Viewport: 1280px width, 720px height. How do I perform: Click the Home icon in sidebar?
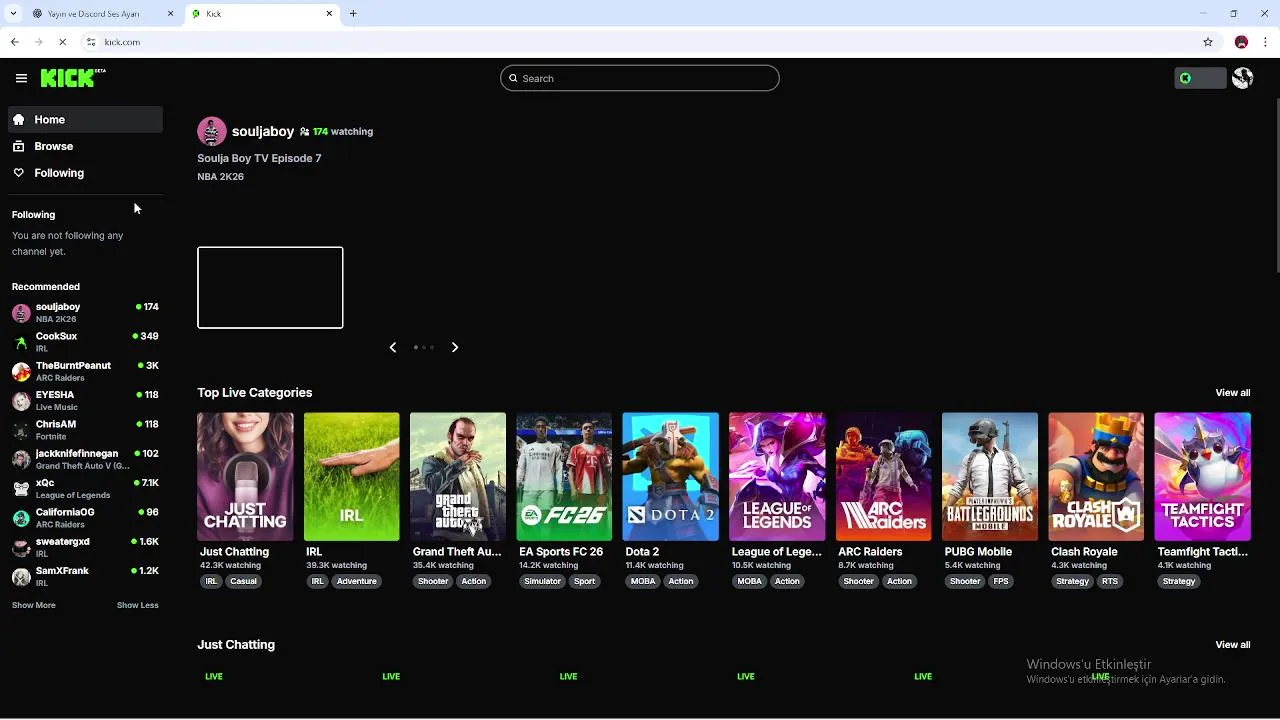click(18, 119)
